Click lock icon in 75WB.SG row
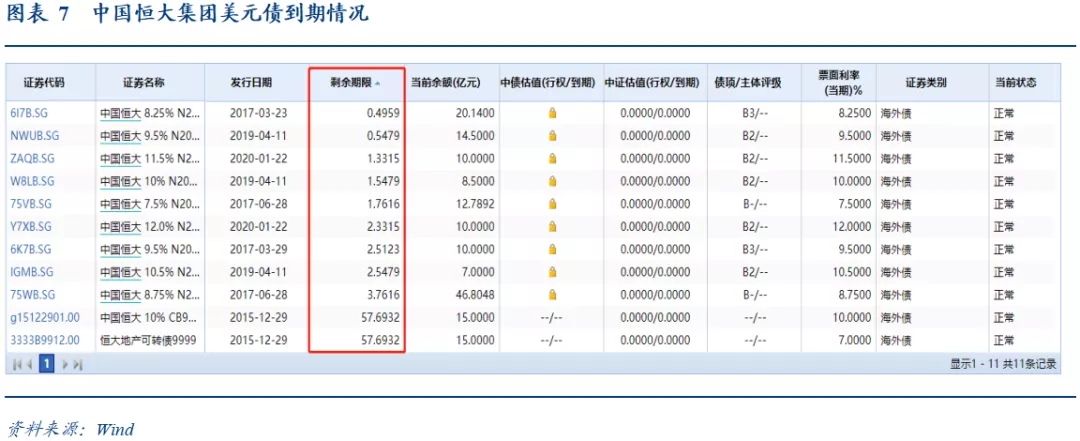The image size is (1080, 441). tap(552, 295)
